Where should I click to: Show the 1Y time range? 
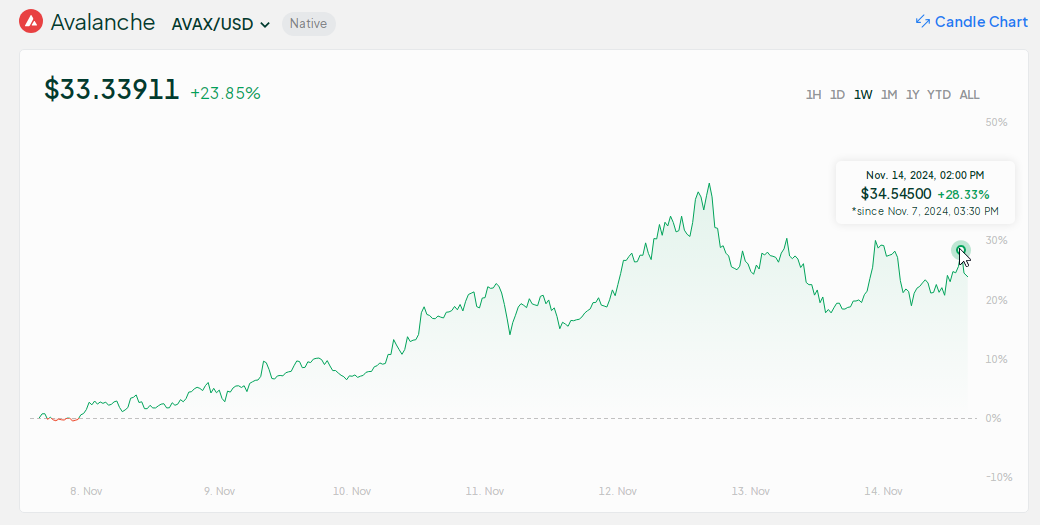coord(912,95)
